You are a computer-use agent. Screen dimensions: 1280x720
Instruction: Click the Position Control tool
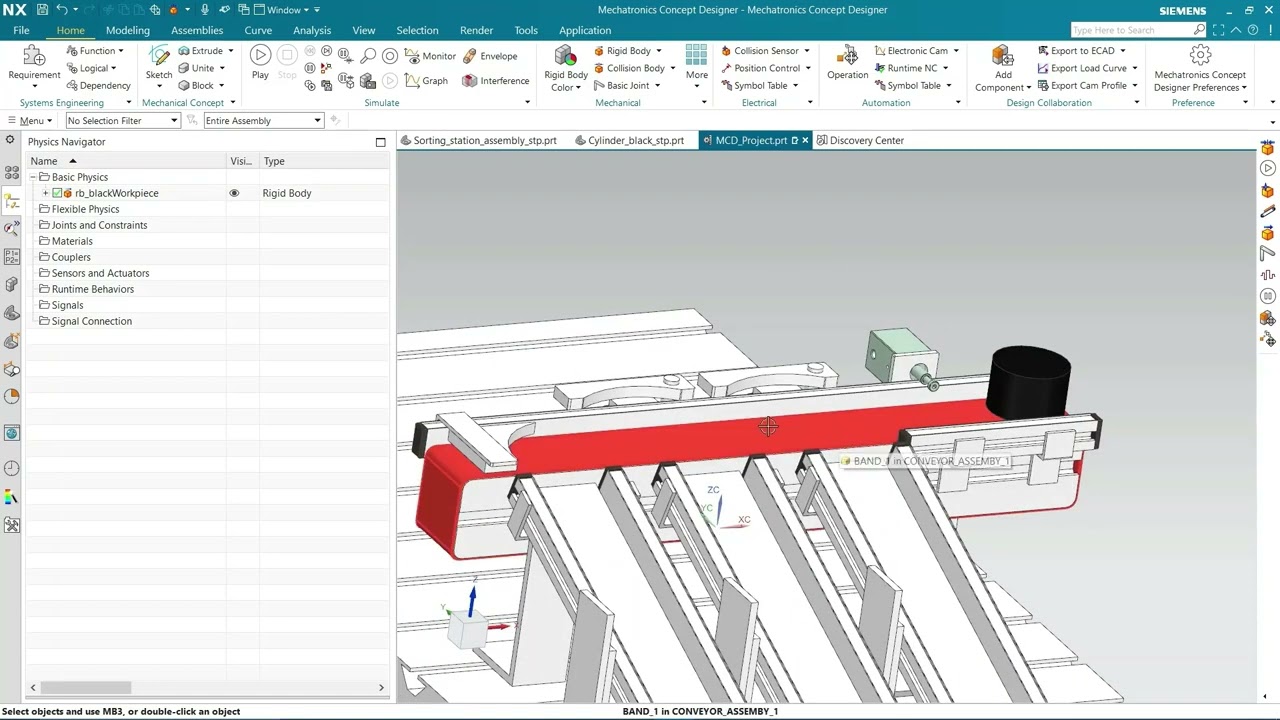click(x=760, y=68)
